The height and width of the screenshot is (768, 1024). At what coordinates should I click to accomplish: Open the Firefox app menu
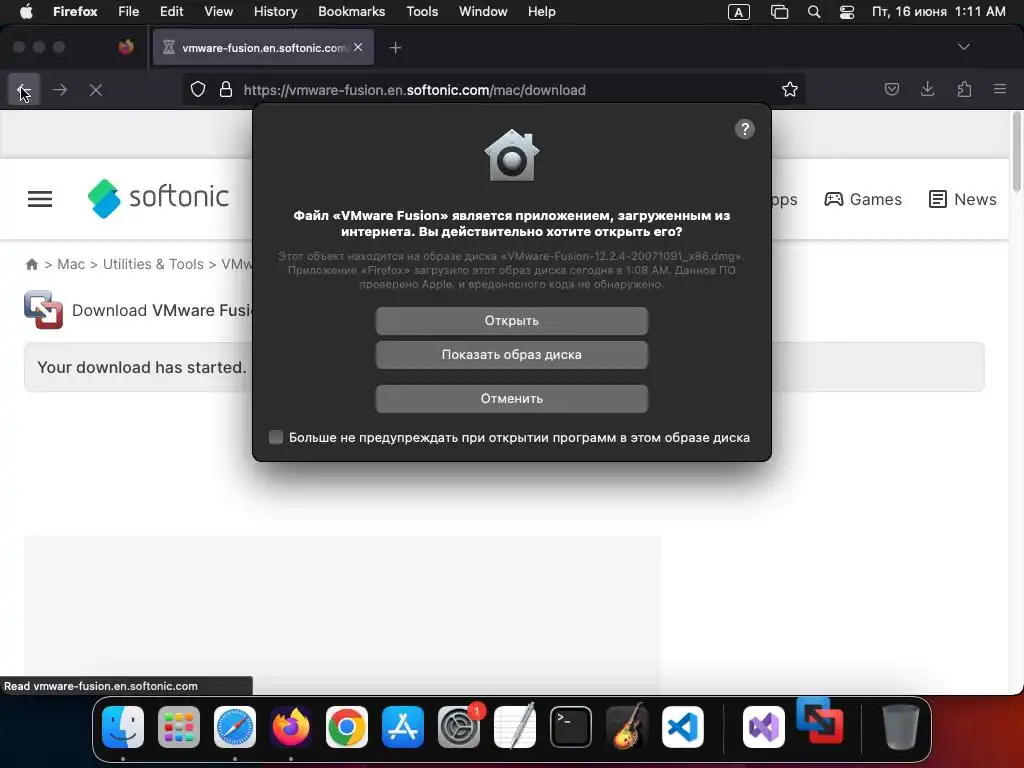point(75,12)
